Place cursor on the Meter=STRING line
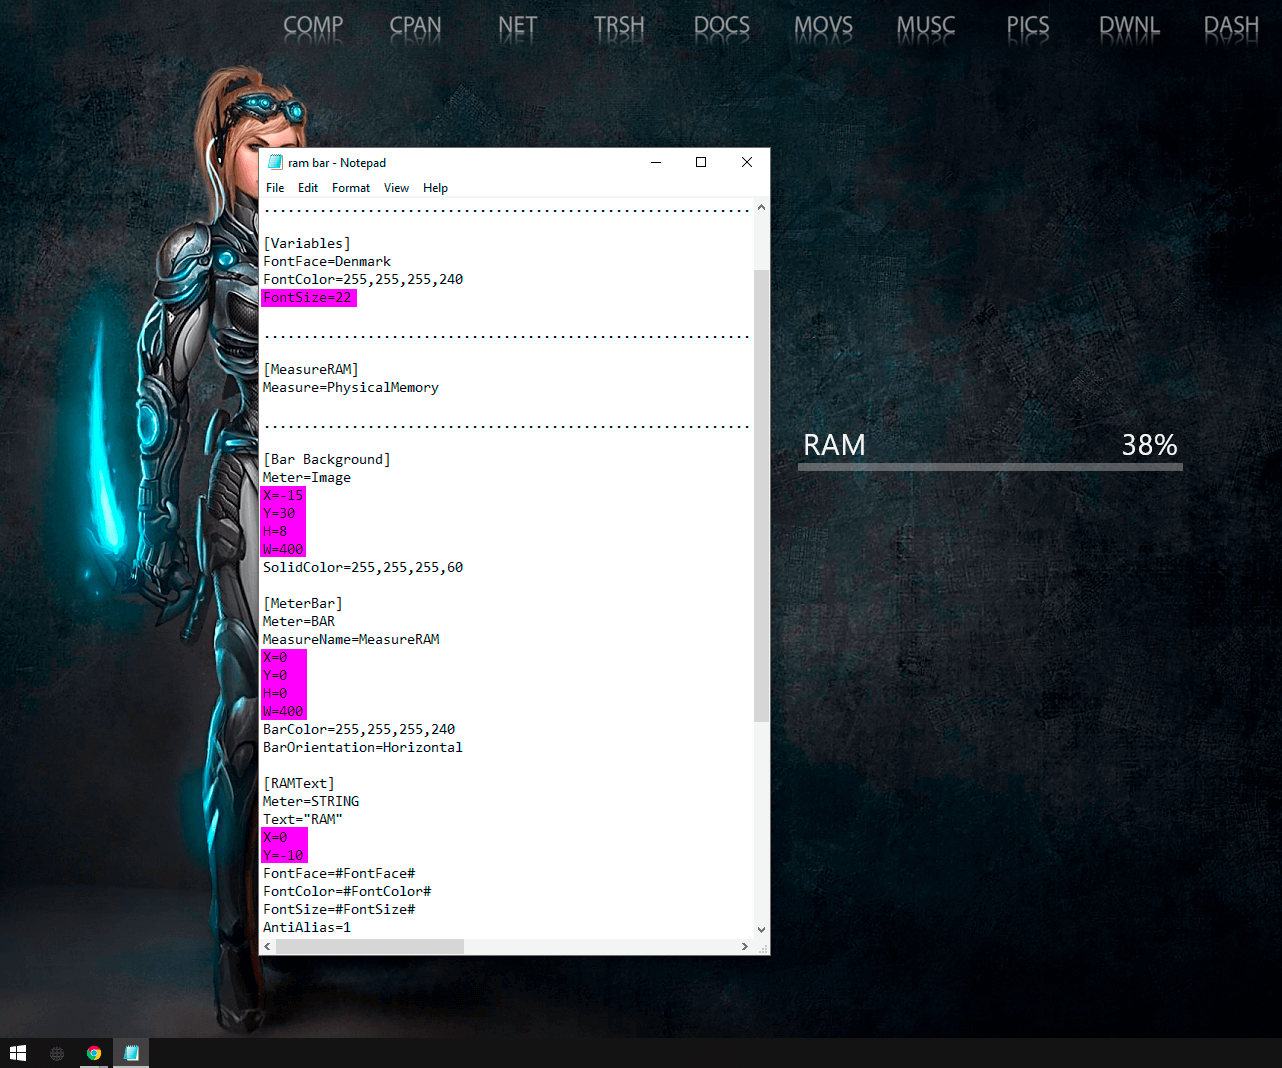Image resolution: width=1282 pixels, height=1068 pixels. click(311, 802)
